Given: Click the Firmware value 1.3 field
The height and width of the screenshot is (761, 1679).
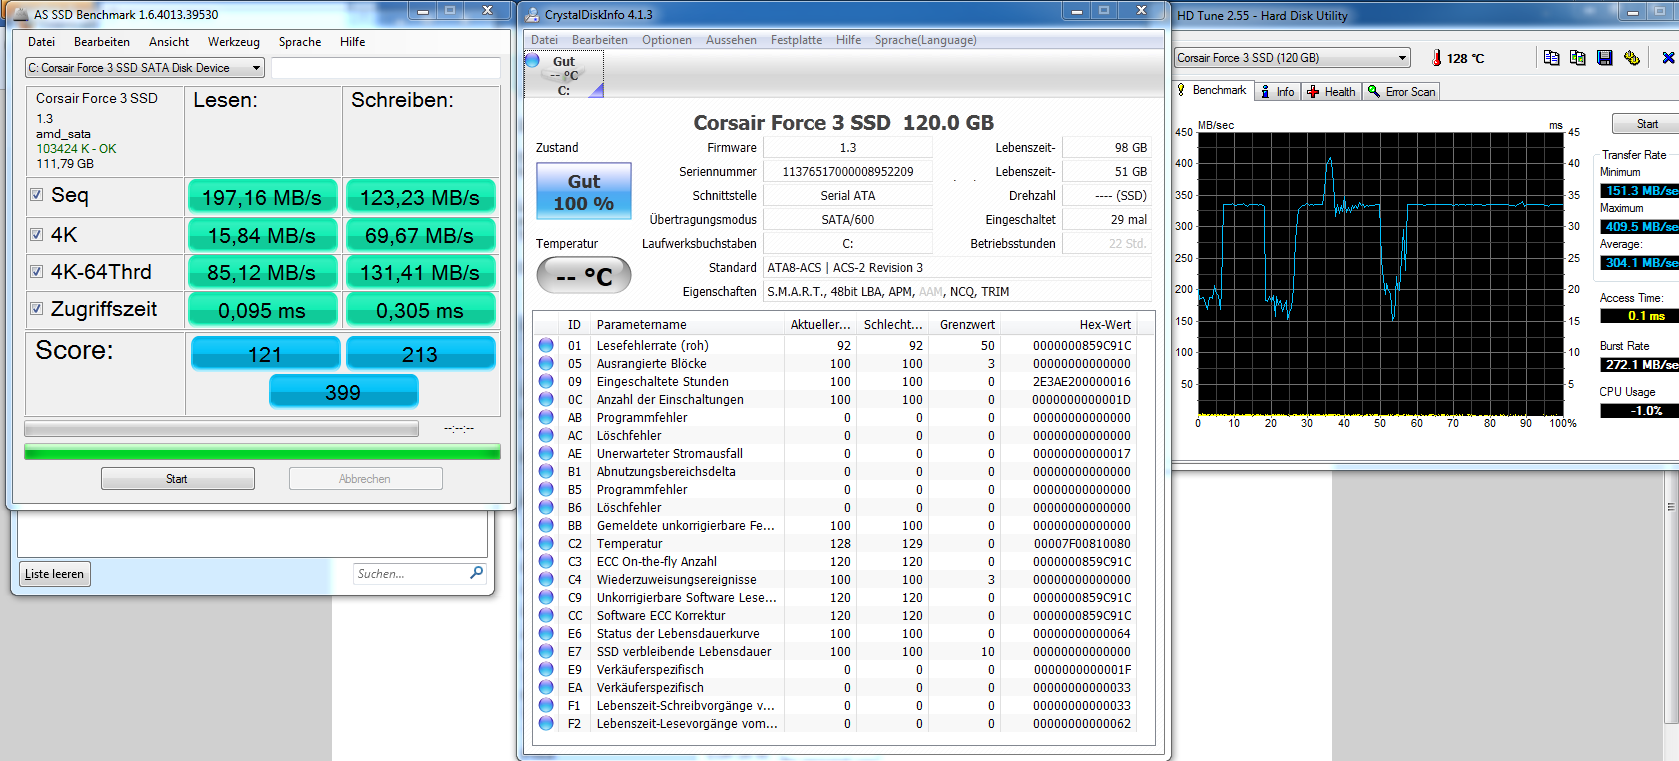Looking at the screenshot, I should (848, 147).
